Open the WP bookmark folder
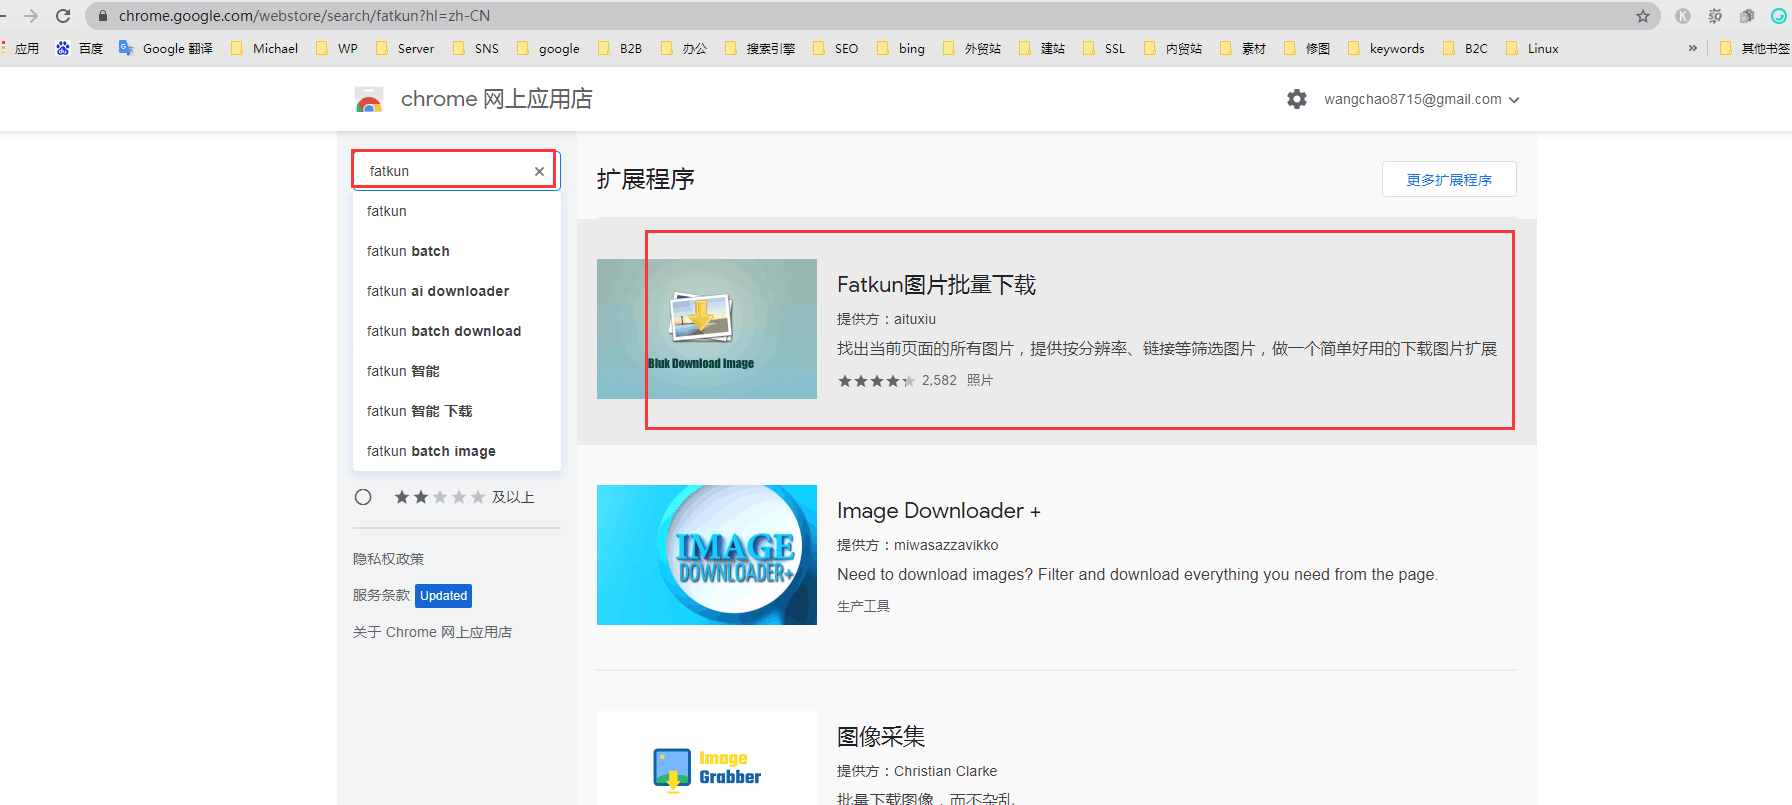This screenshot has width=1792, height=805. coord(337,48)
